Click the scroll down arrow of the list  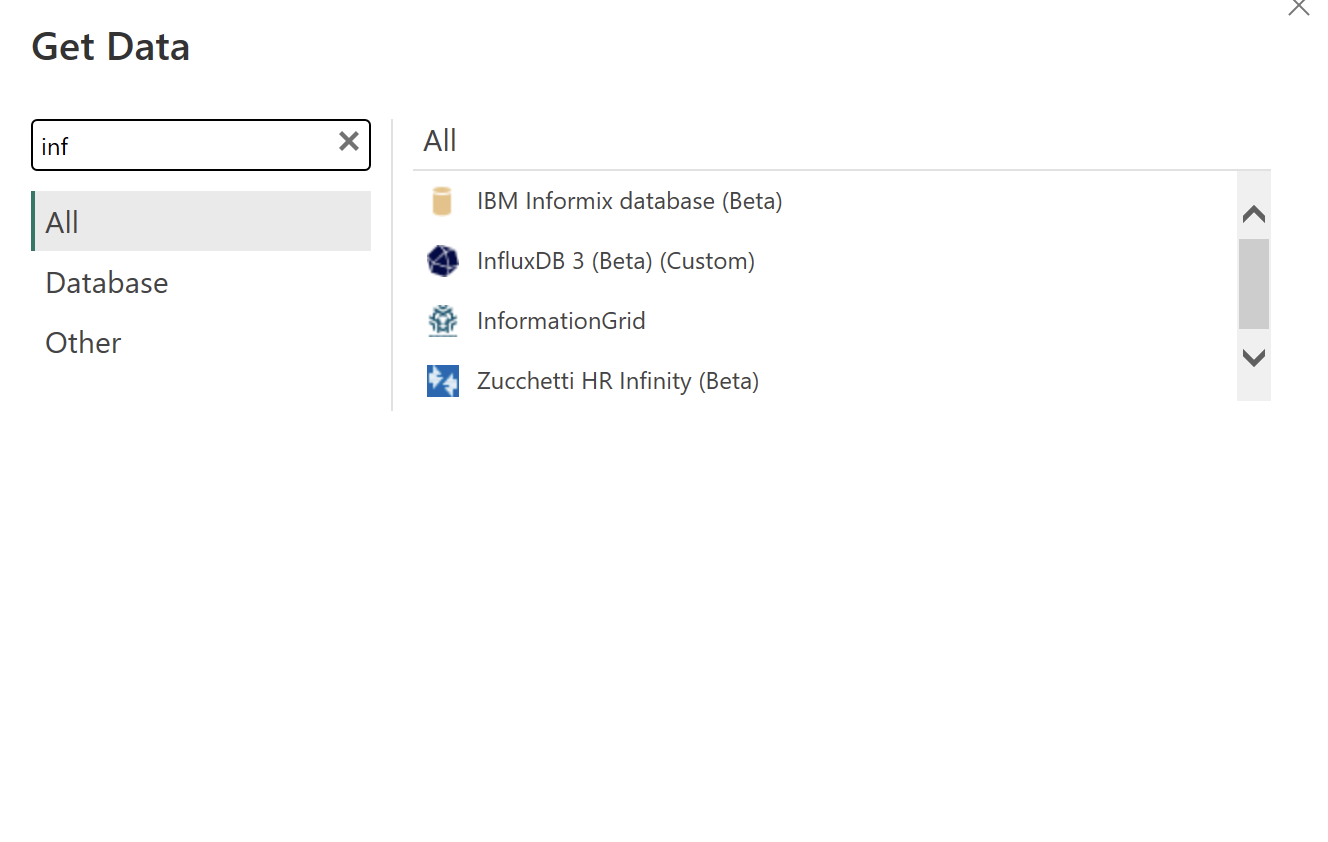pyautogui.click(x=1253, y=357)
